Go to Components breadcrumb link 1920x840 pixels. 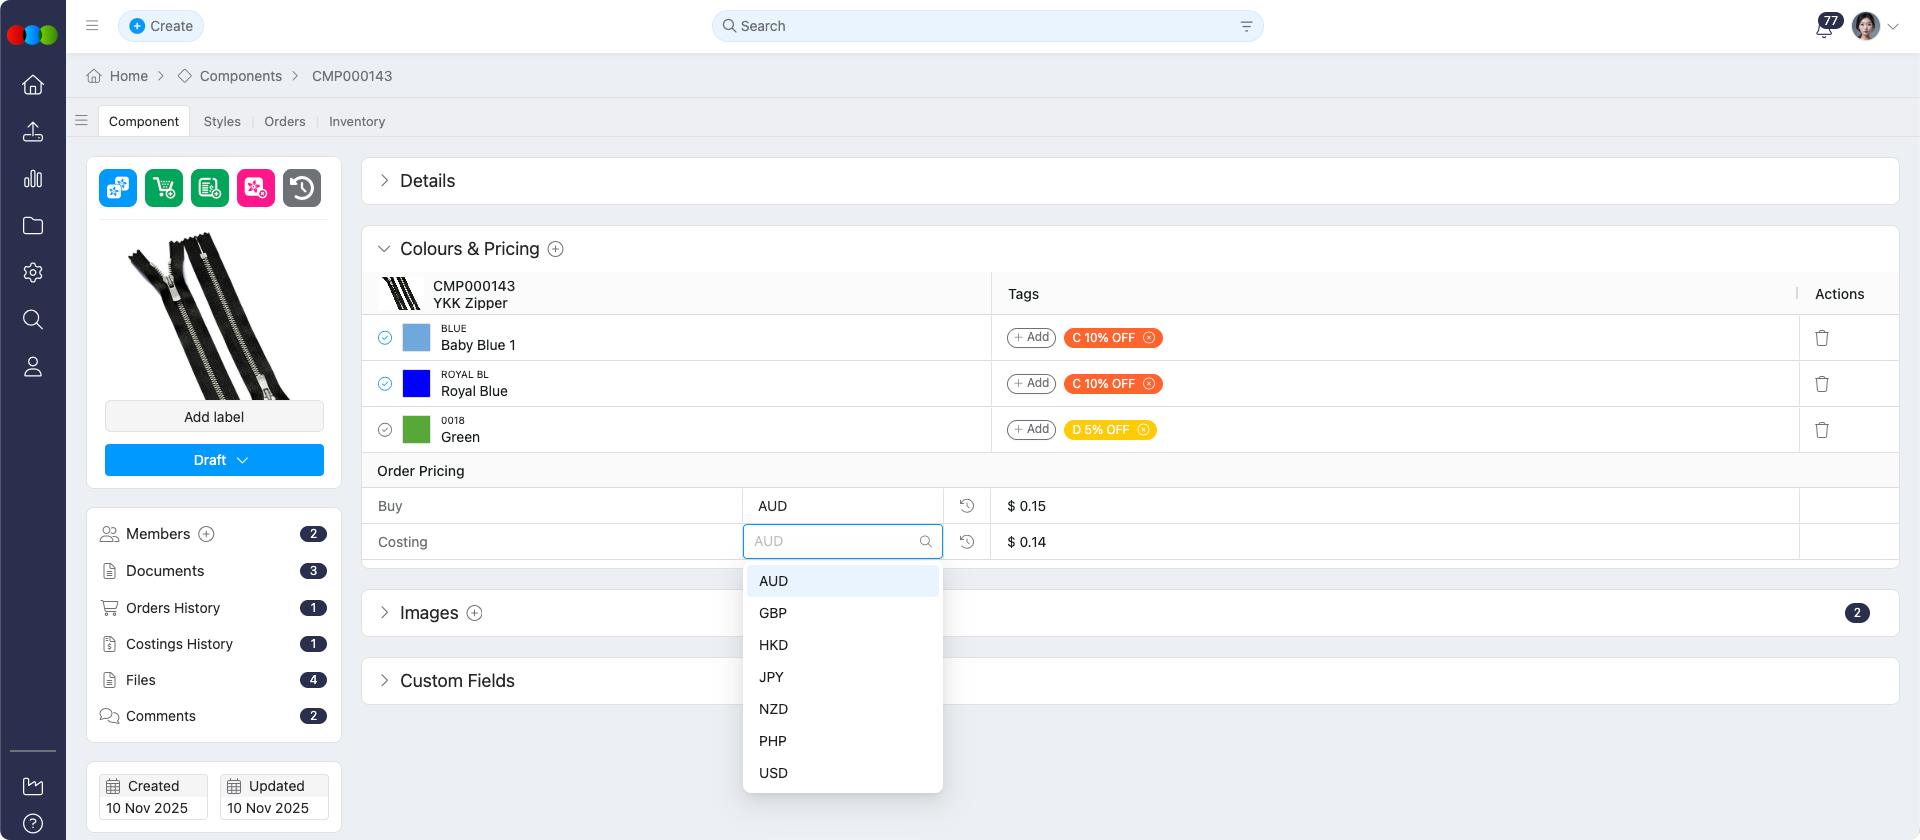pyautogui.click(x=241, y=76)
